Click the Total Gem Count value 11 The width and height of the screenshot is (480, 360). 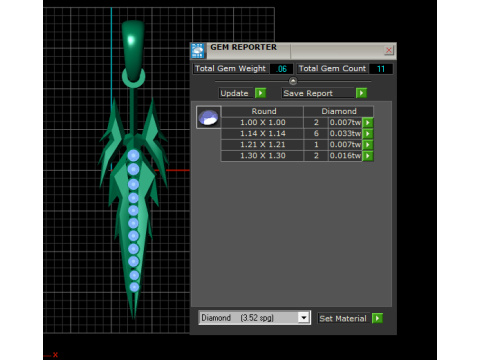381,69
